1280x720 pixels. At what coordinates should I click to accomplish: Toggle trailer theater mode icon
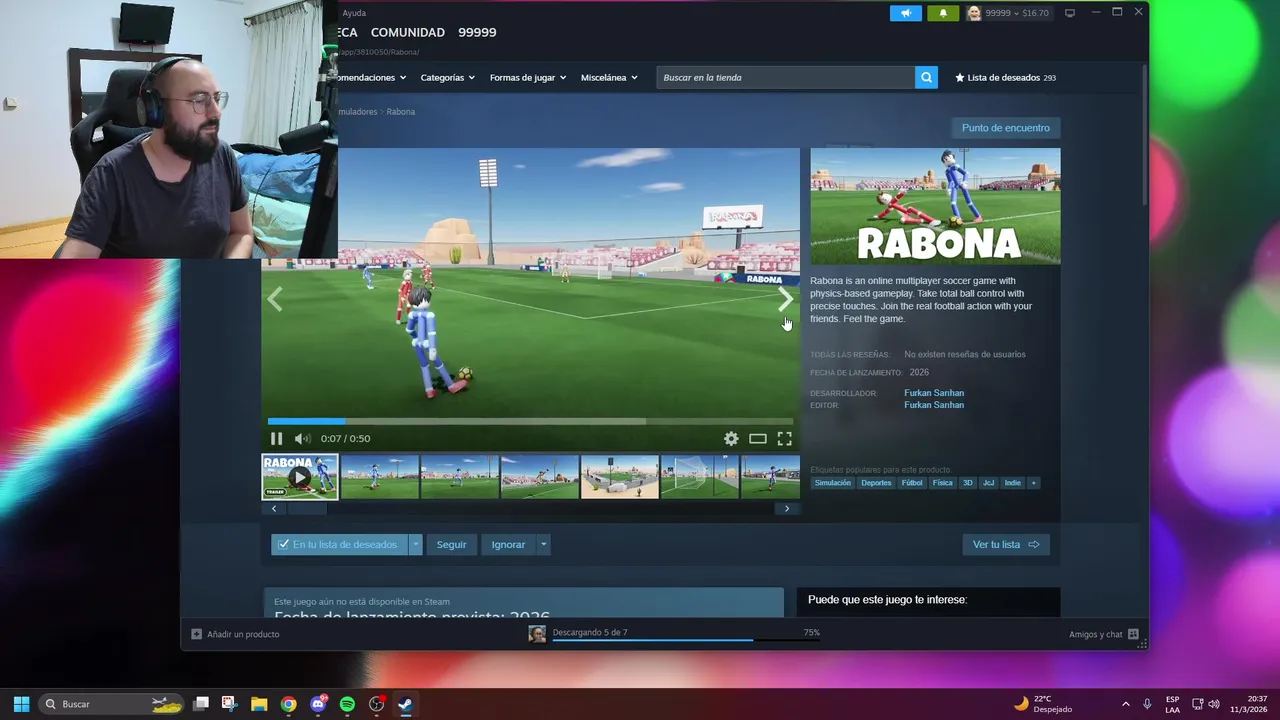point(758,438)
